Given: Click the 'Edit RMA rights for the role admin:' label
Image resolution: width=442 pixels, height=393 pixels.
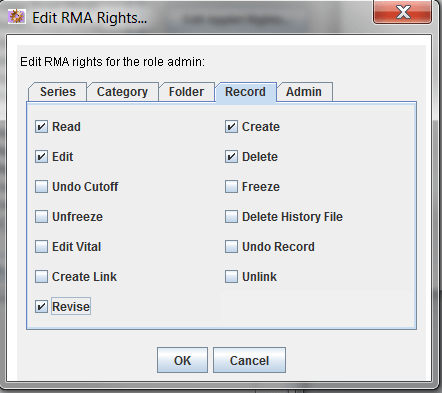Looking at the screenshot, I should (113, 62).
